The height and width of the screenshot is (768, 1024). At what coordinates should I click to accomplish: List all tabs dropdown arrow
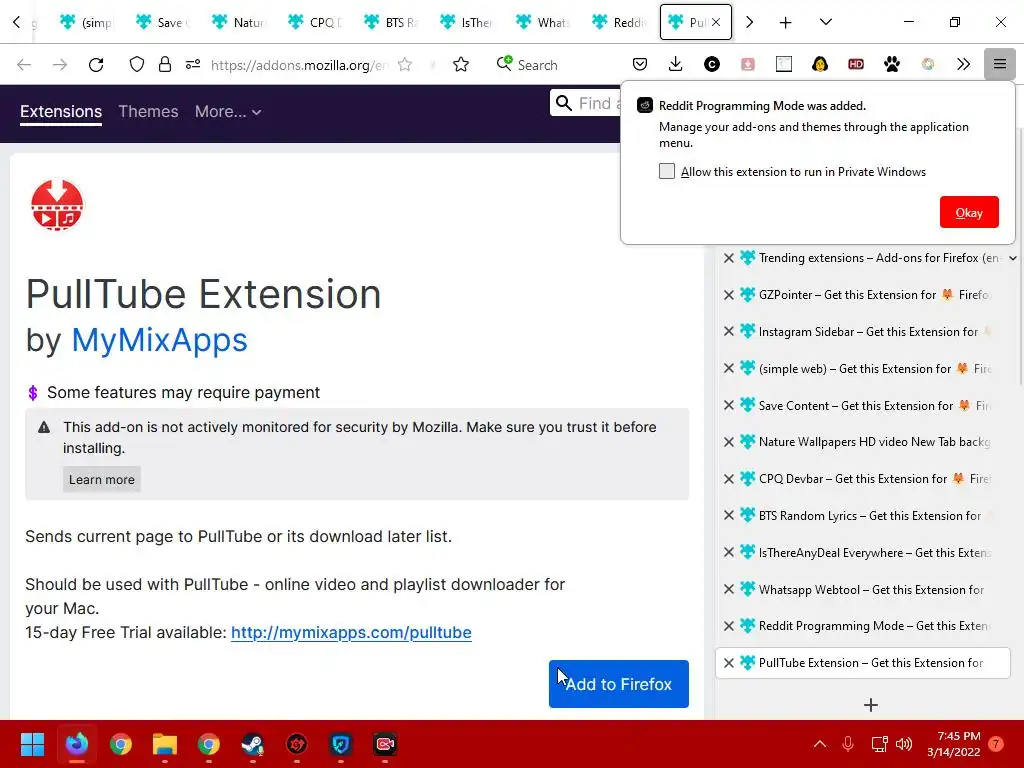[825, 22]
